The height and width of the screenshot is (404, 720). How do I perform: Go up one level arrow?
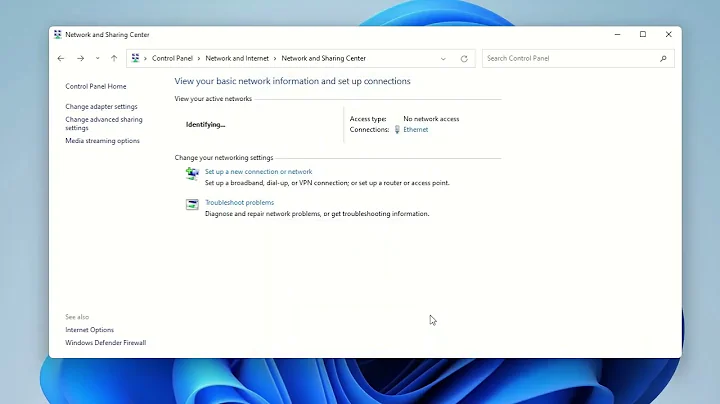click(114, 58)
